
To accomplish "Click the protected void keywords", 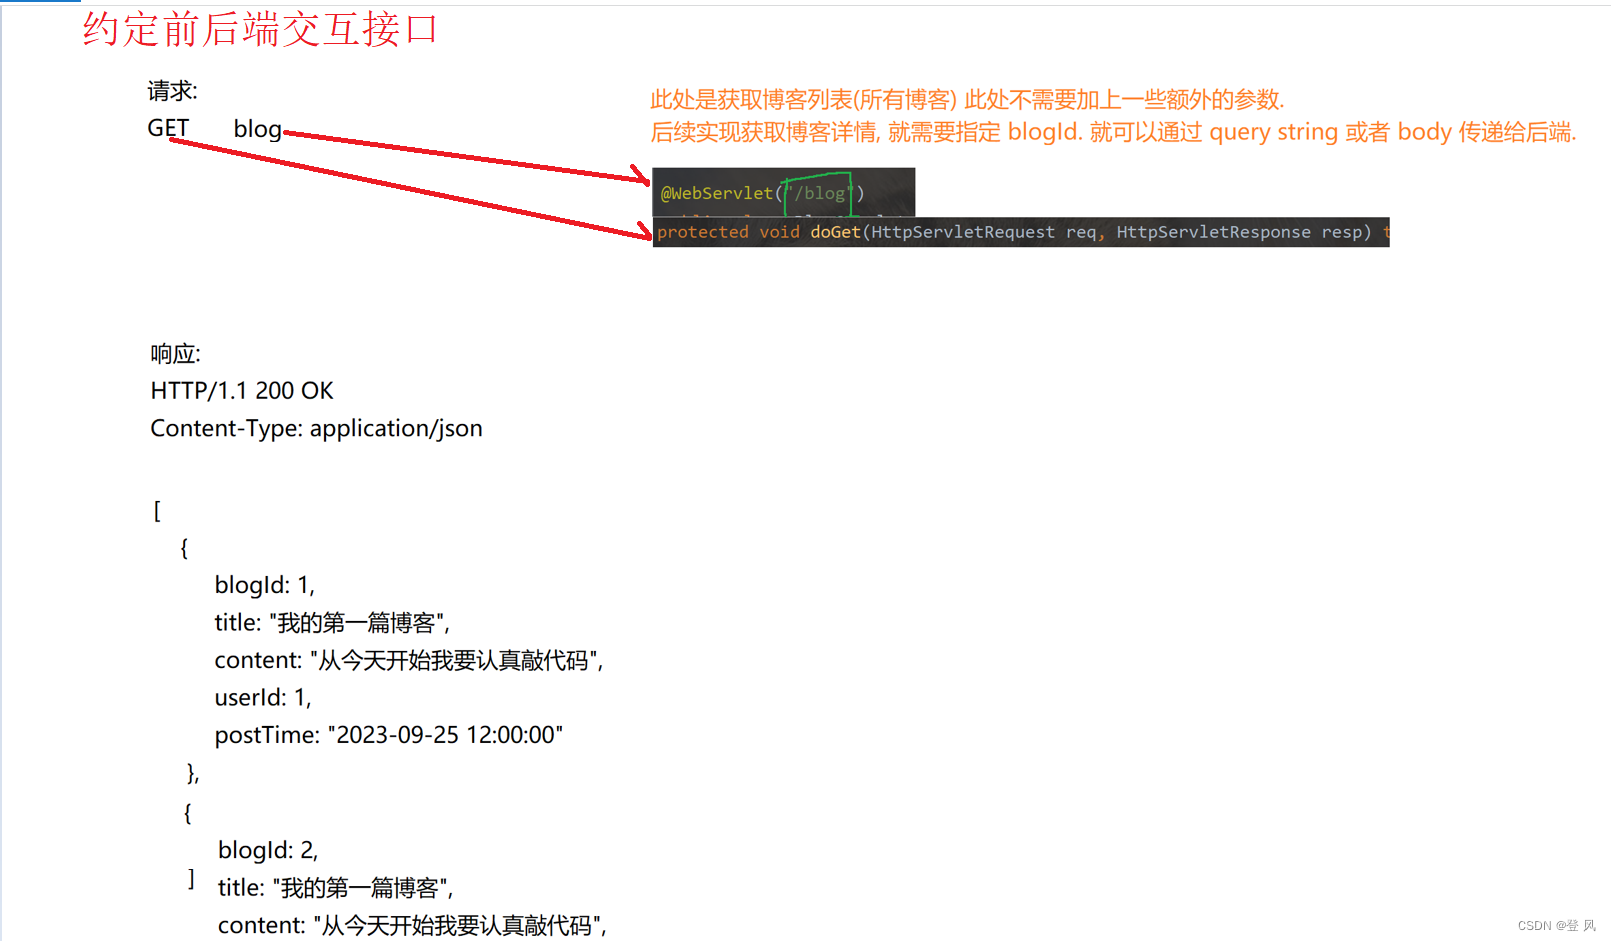I will (x=728, y=232).
